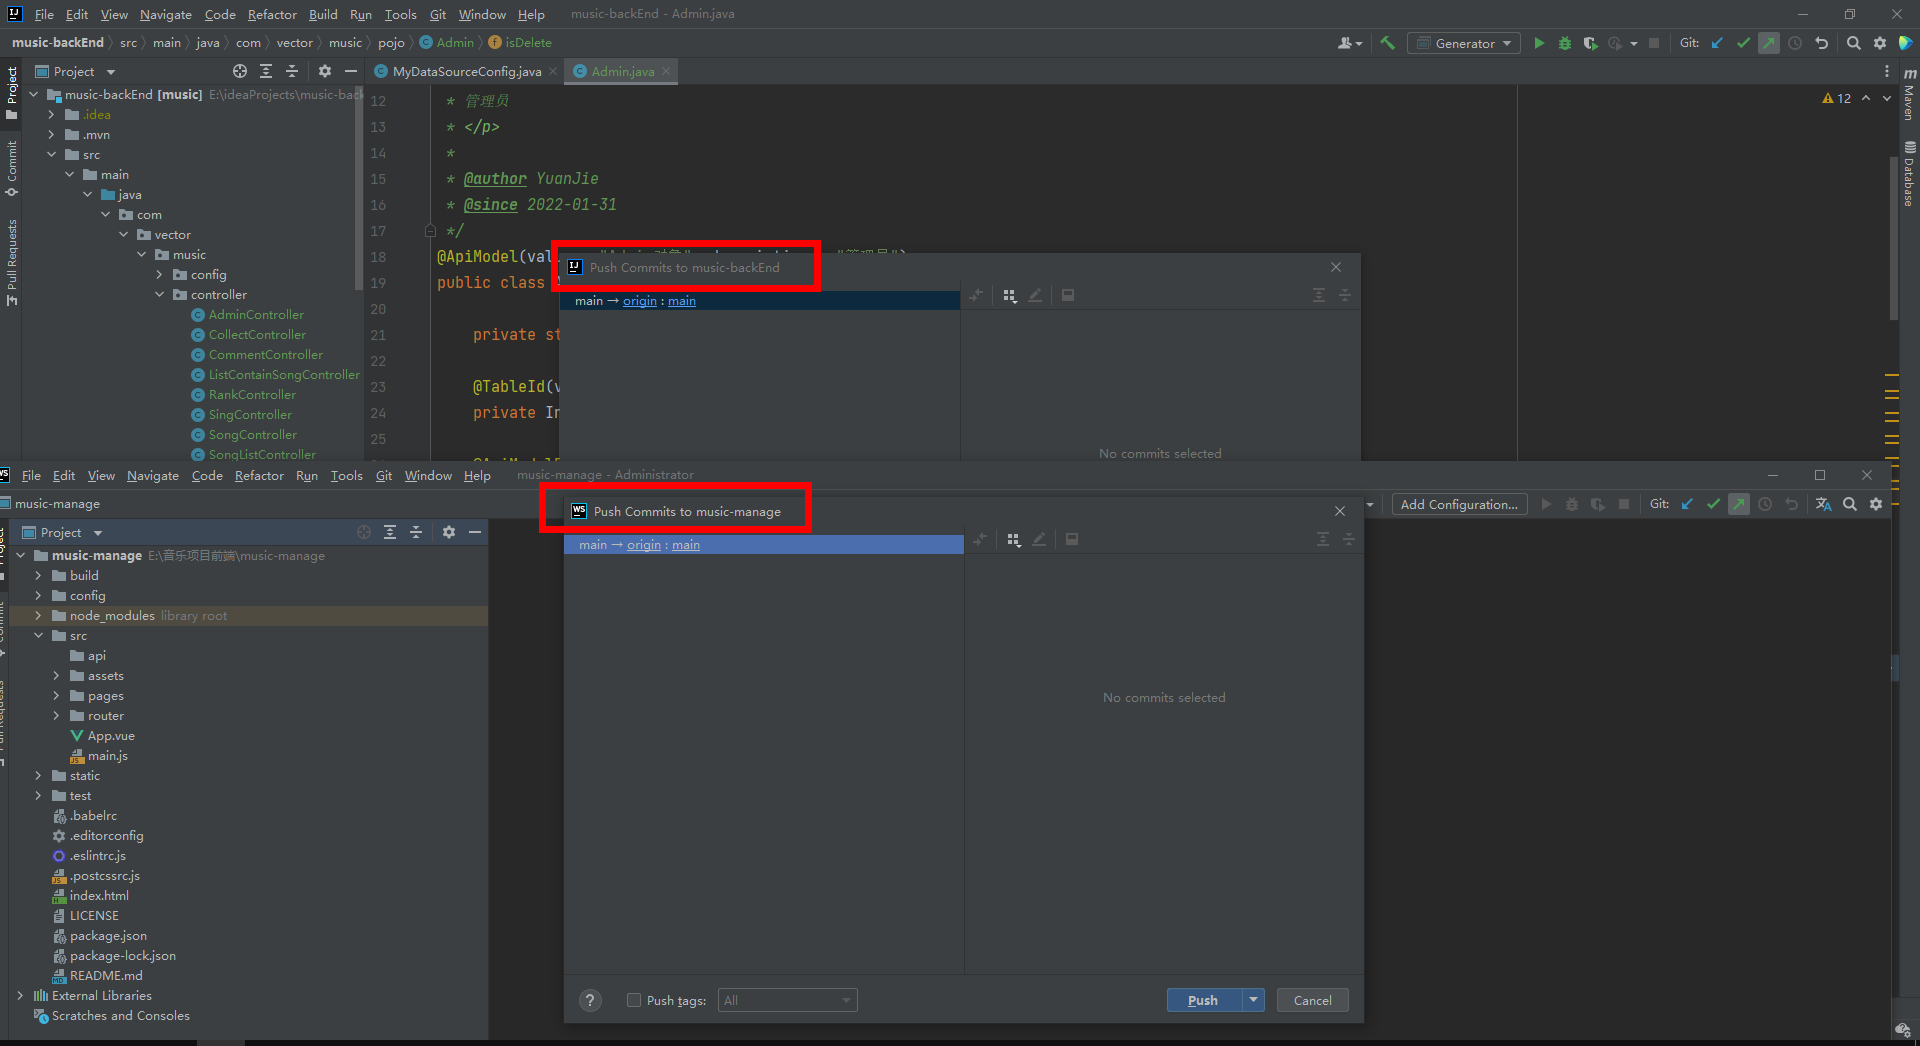Close the Push Commits to music-manage dialog

1340,511
